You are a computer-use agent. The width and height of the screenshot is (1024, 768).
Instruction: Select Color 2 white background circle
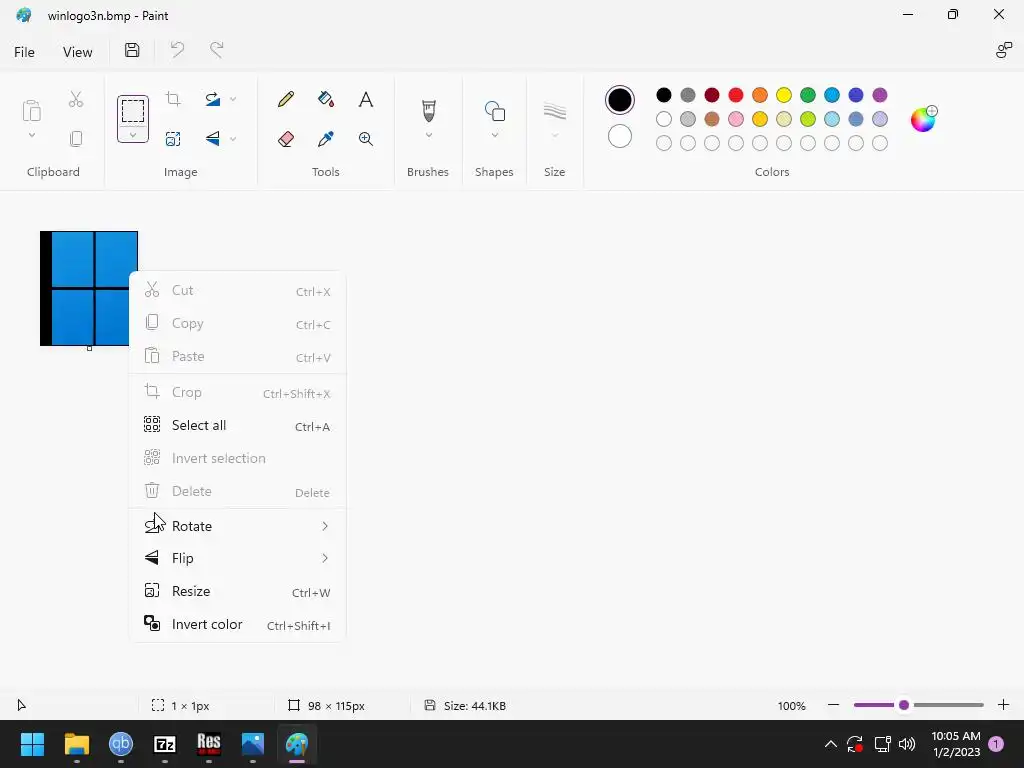click(x=619, y=136)
